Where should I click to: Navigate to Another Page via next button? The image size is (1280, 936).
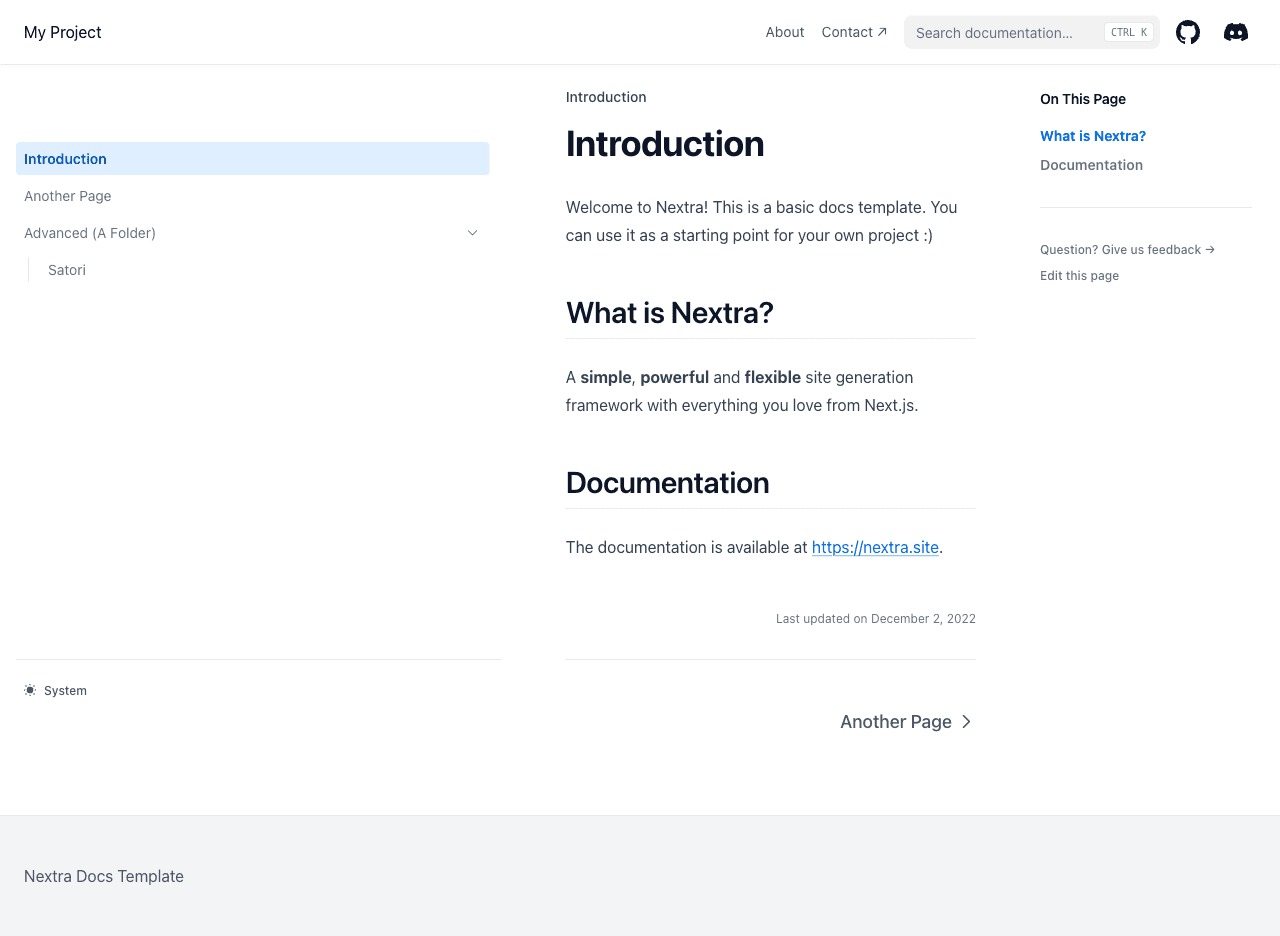tap(895, 721)
